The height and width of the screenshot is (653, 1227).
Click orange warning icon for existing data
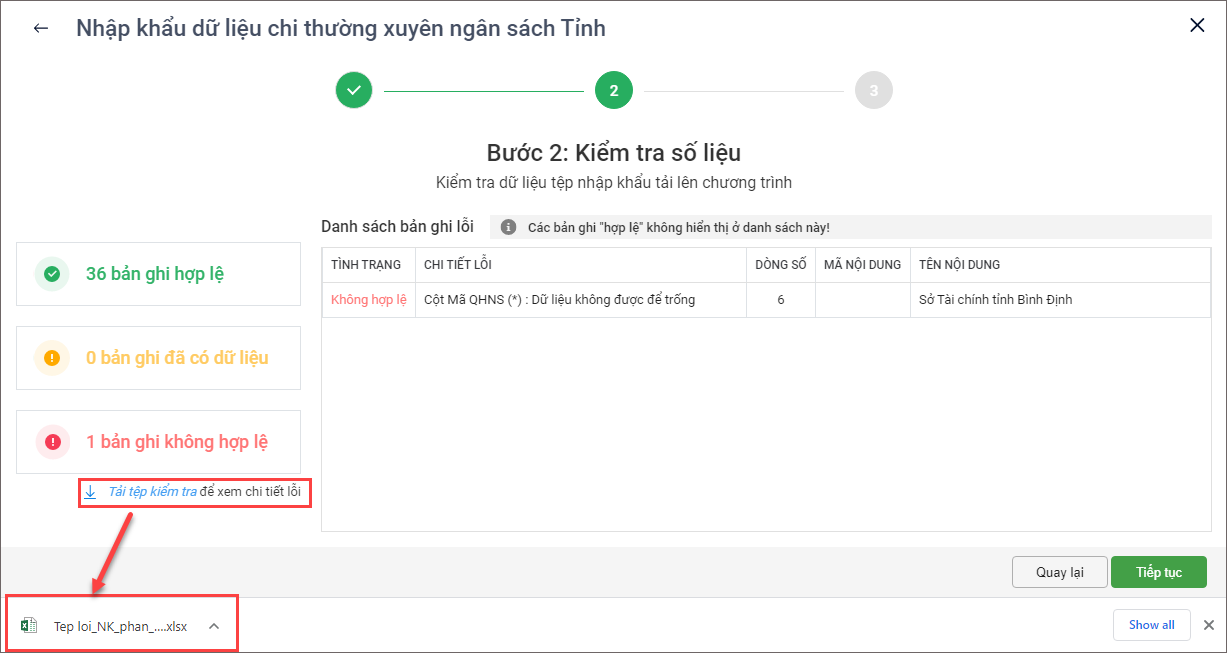[x=52, y=358]
